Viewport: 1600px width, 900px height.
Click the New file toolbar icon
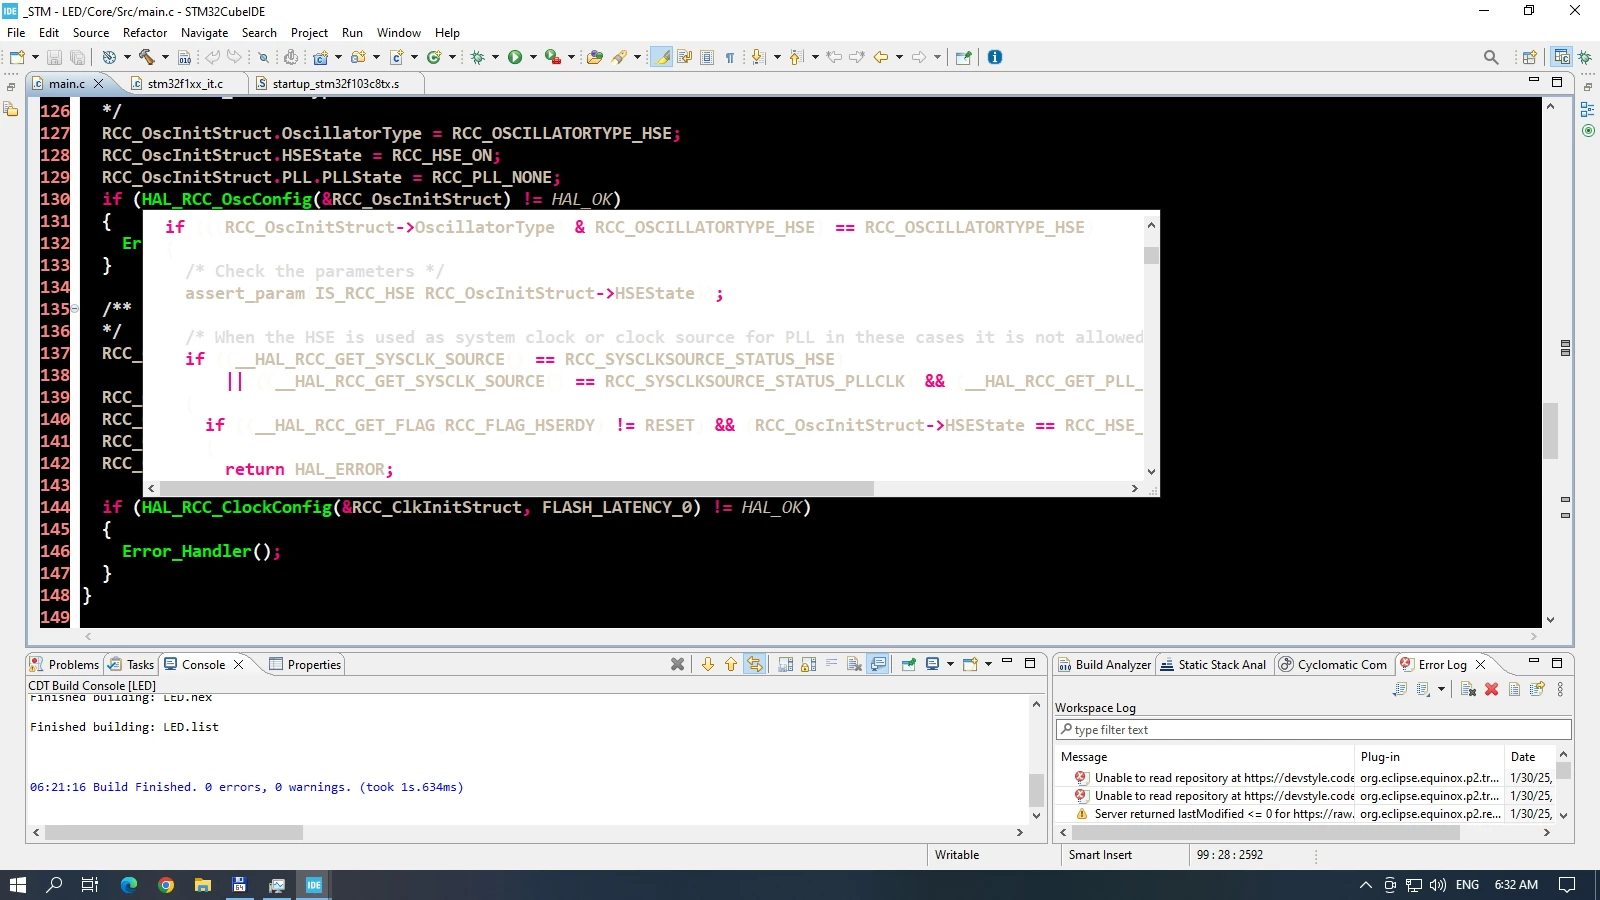click(x=17, y=57)
